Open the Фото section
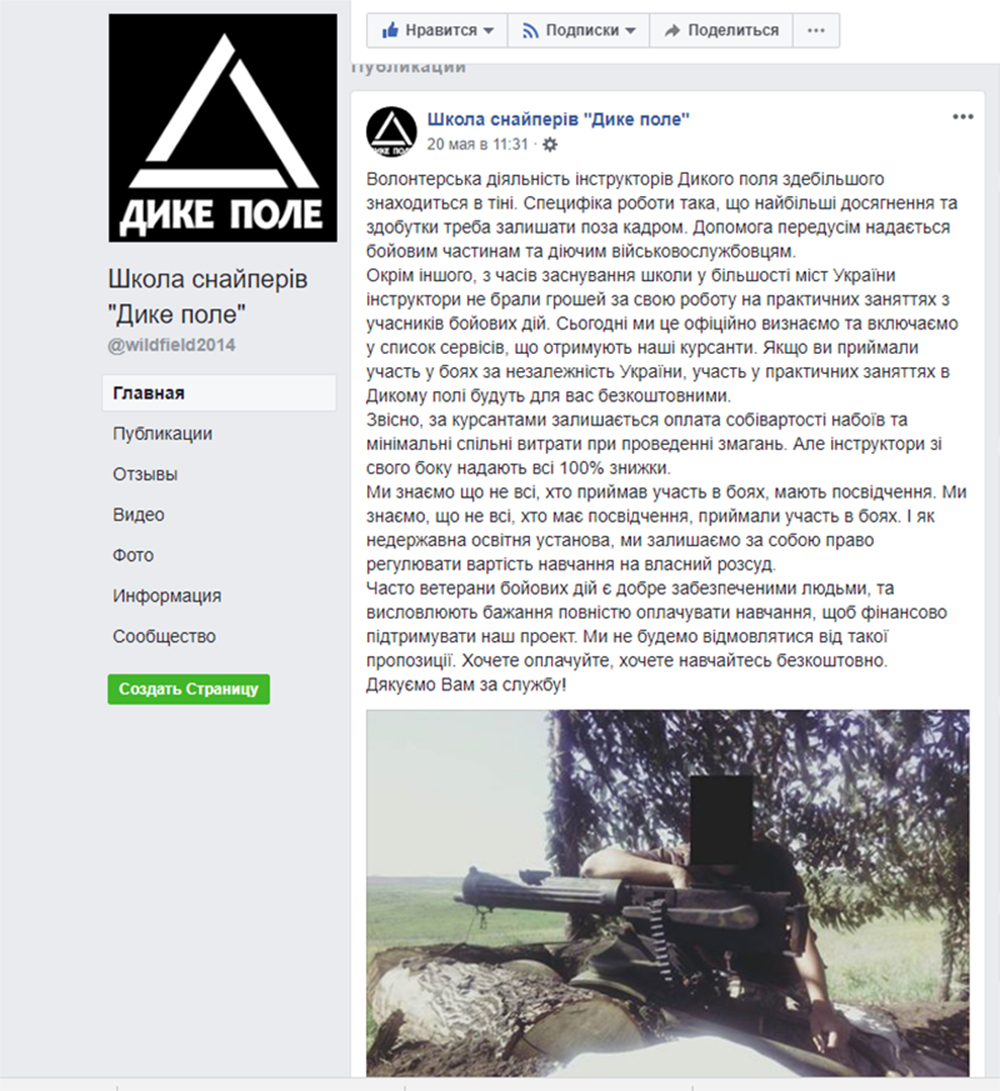 click(x=133, y=555)
